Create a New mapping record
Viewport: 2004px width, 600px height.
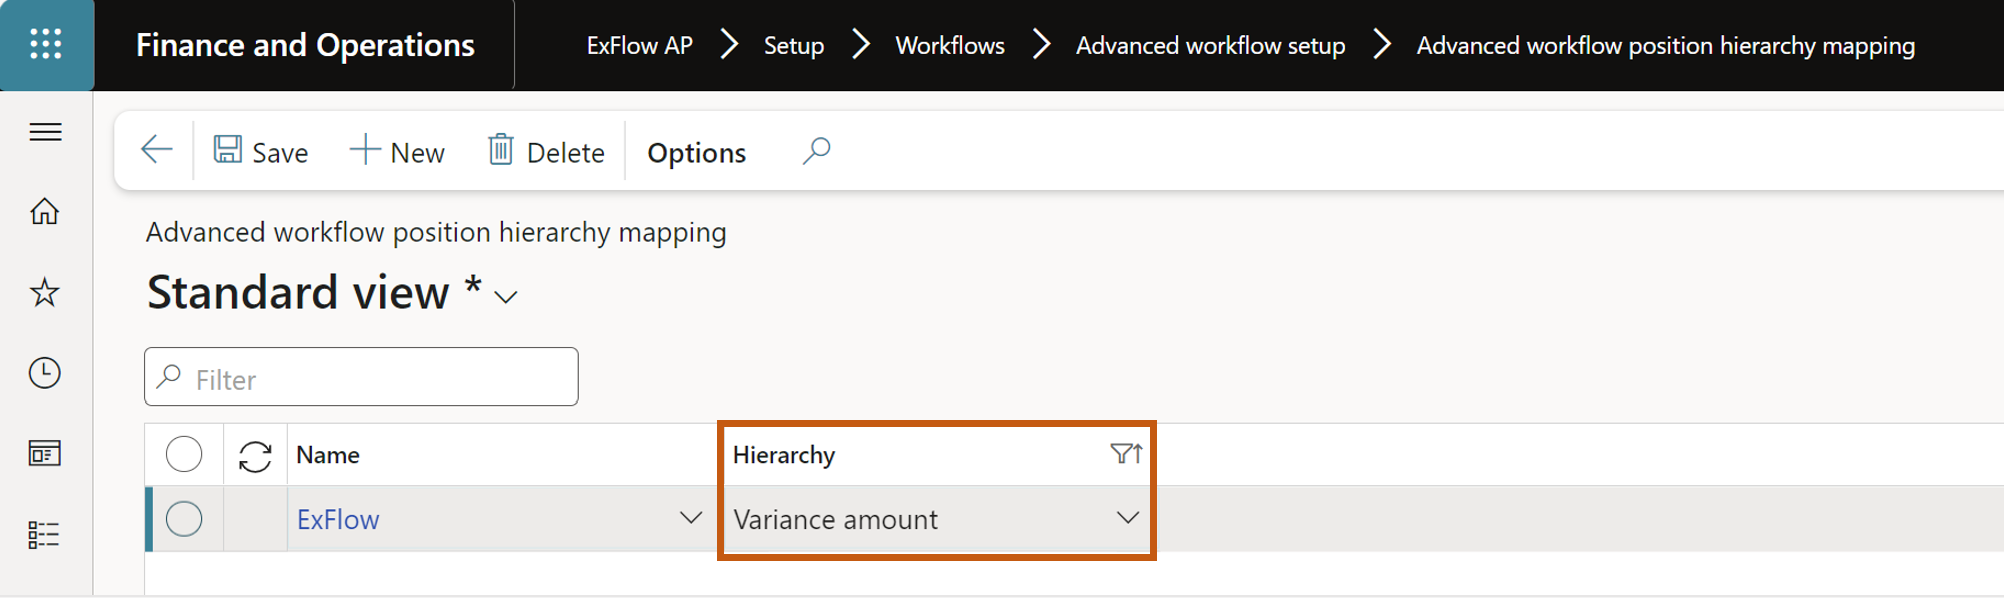397,152
